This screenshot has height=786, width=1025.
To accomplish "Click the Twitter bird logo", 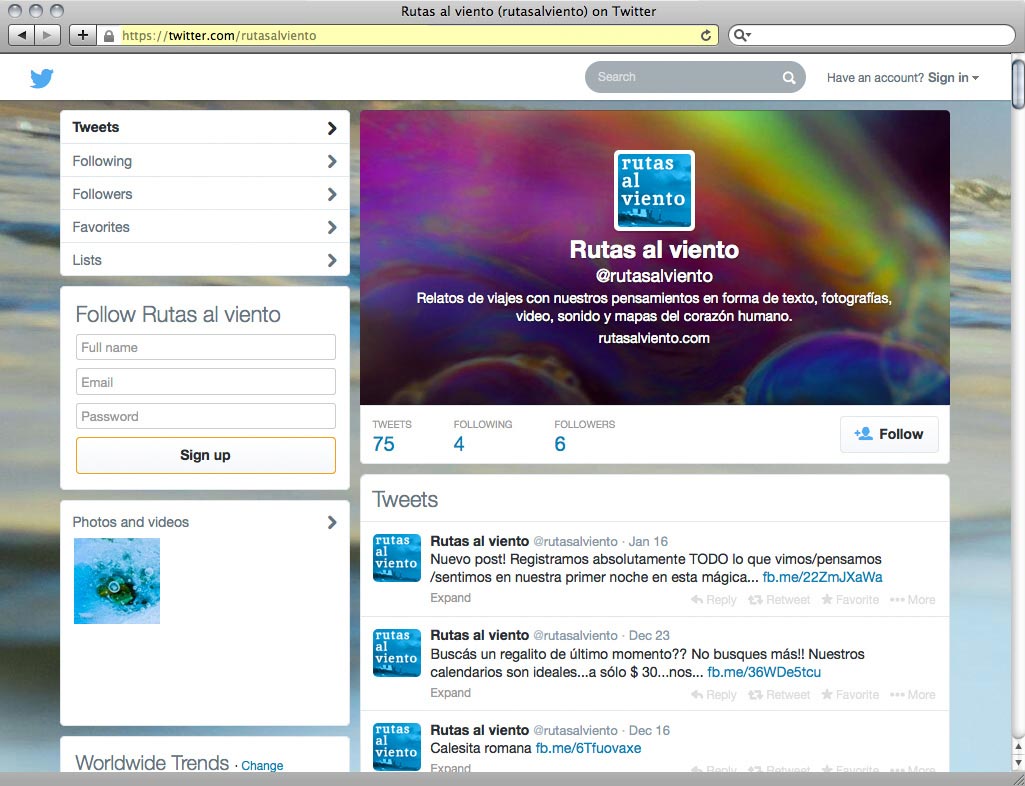I will point(41,78).
